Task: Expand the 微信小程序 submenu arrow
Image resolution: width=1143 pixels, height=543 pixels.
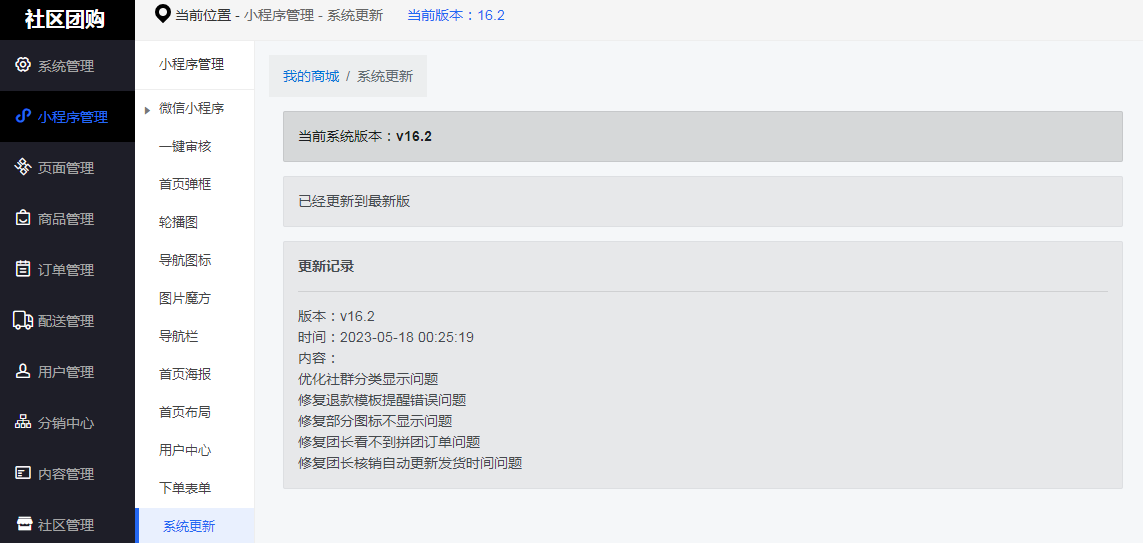Action: (x=147, y=110)
